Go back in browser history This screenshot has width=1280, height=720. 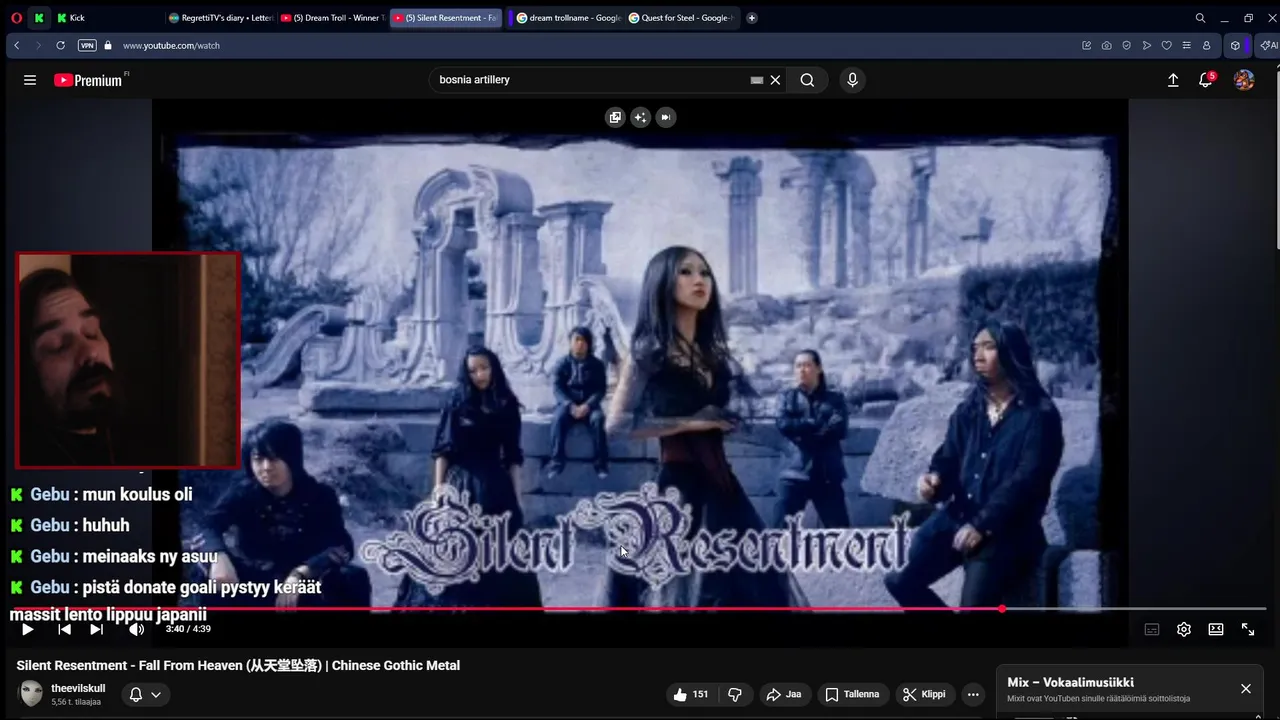coord(16,45)
